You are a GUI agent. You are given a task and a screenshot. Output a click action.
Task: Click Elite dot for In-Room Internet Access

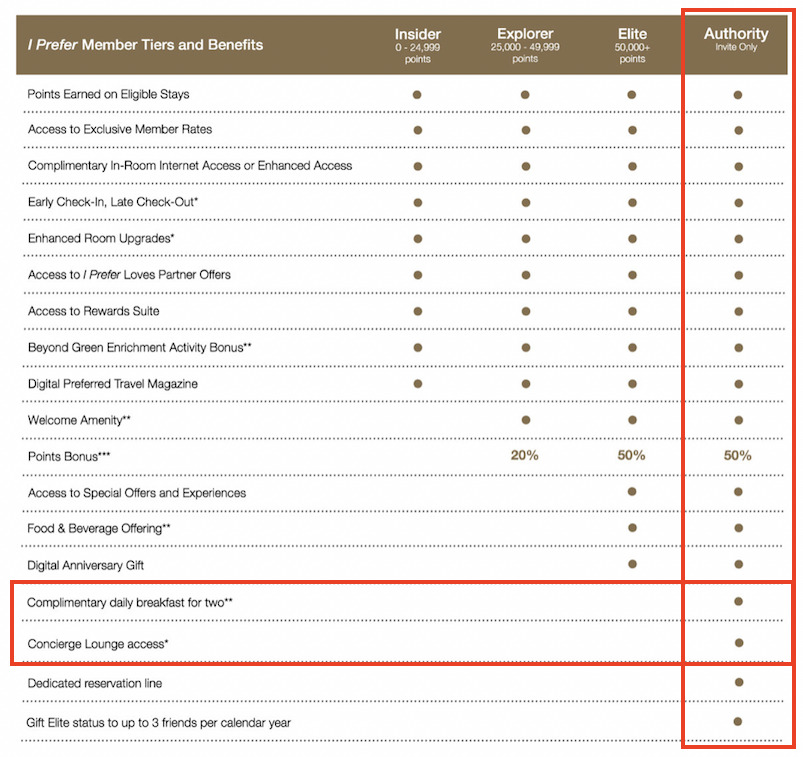632,166
